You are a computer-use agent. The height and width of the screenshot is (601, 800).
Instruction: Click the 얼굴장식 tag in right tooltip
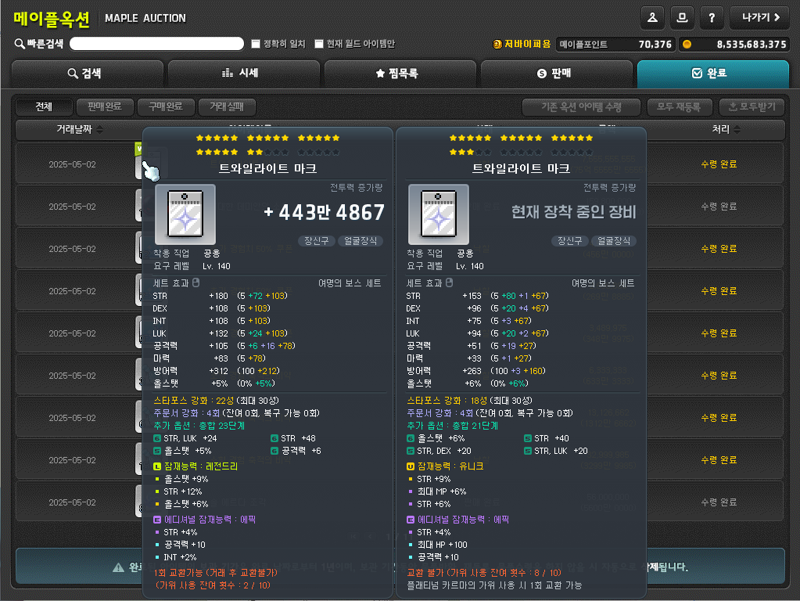[x=614, y=241]
